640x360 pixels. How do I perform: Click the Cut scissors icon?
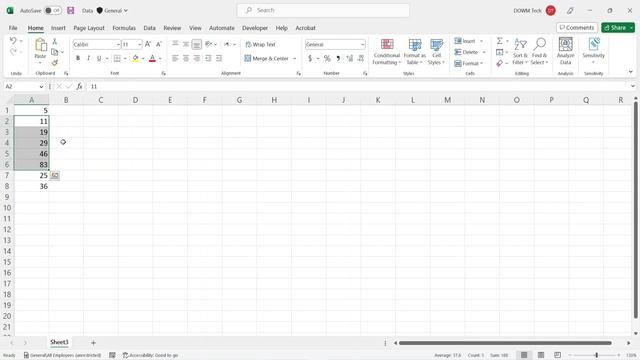tap(55, 41)
